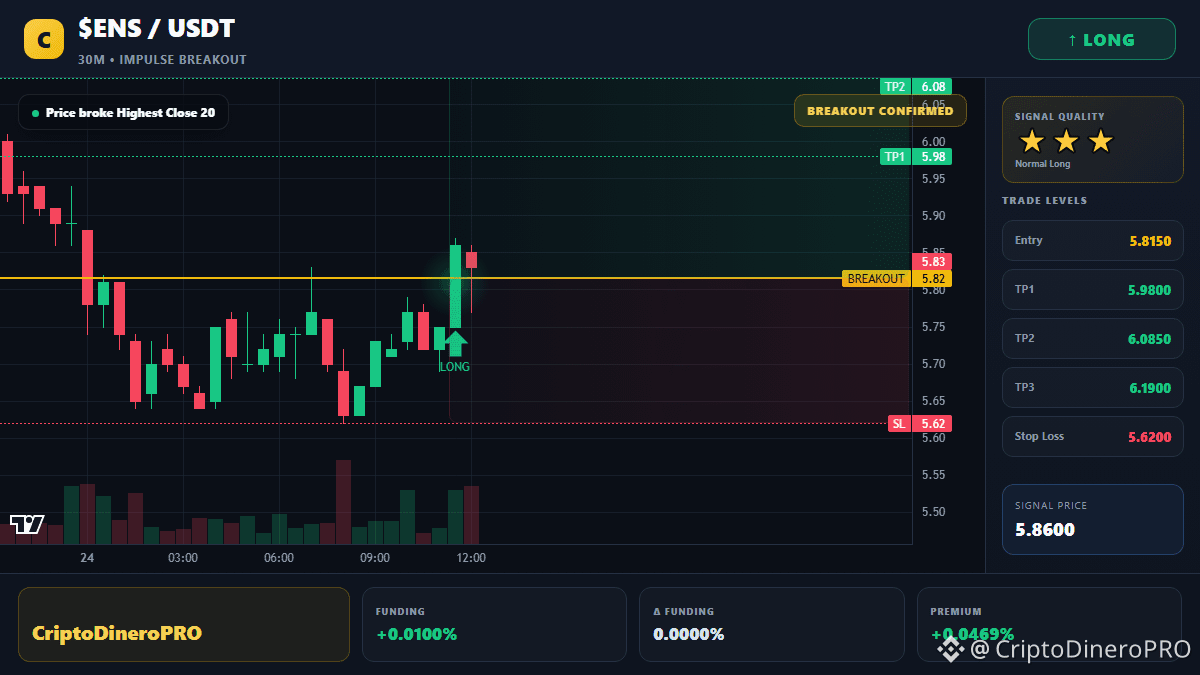
Task: Click the BREAKOUT CONFIRMED badge
Action: click(880, 111)
